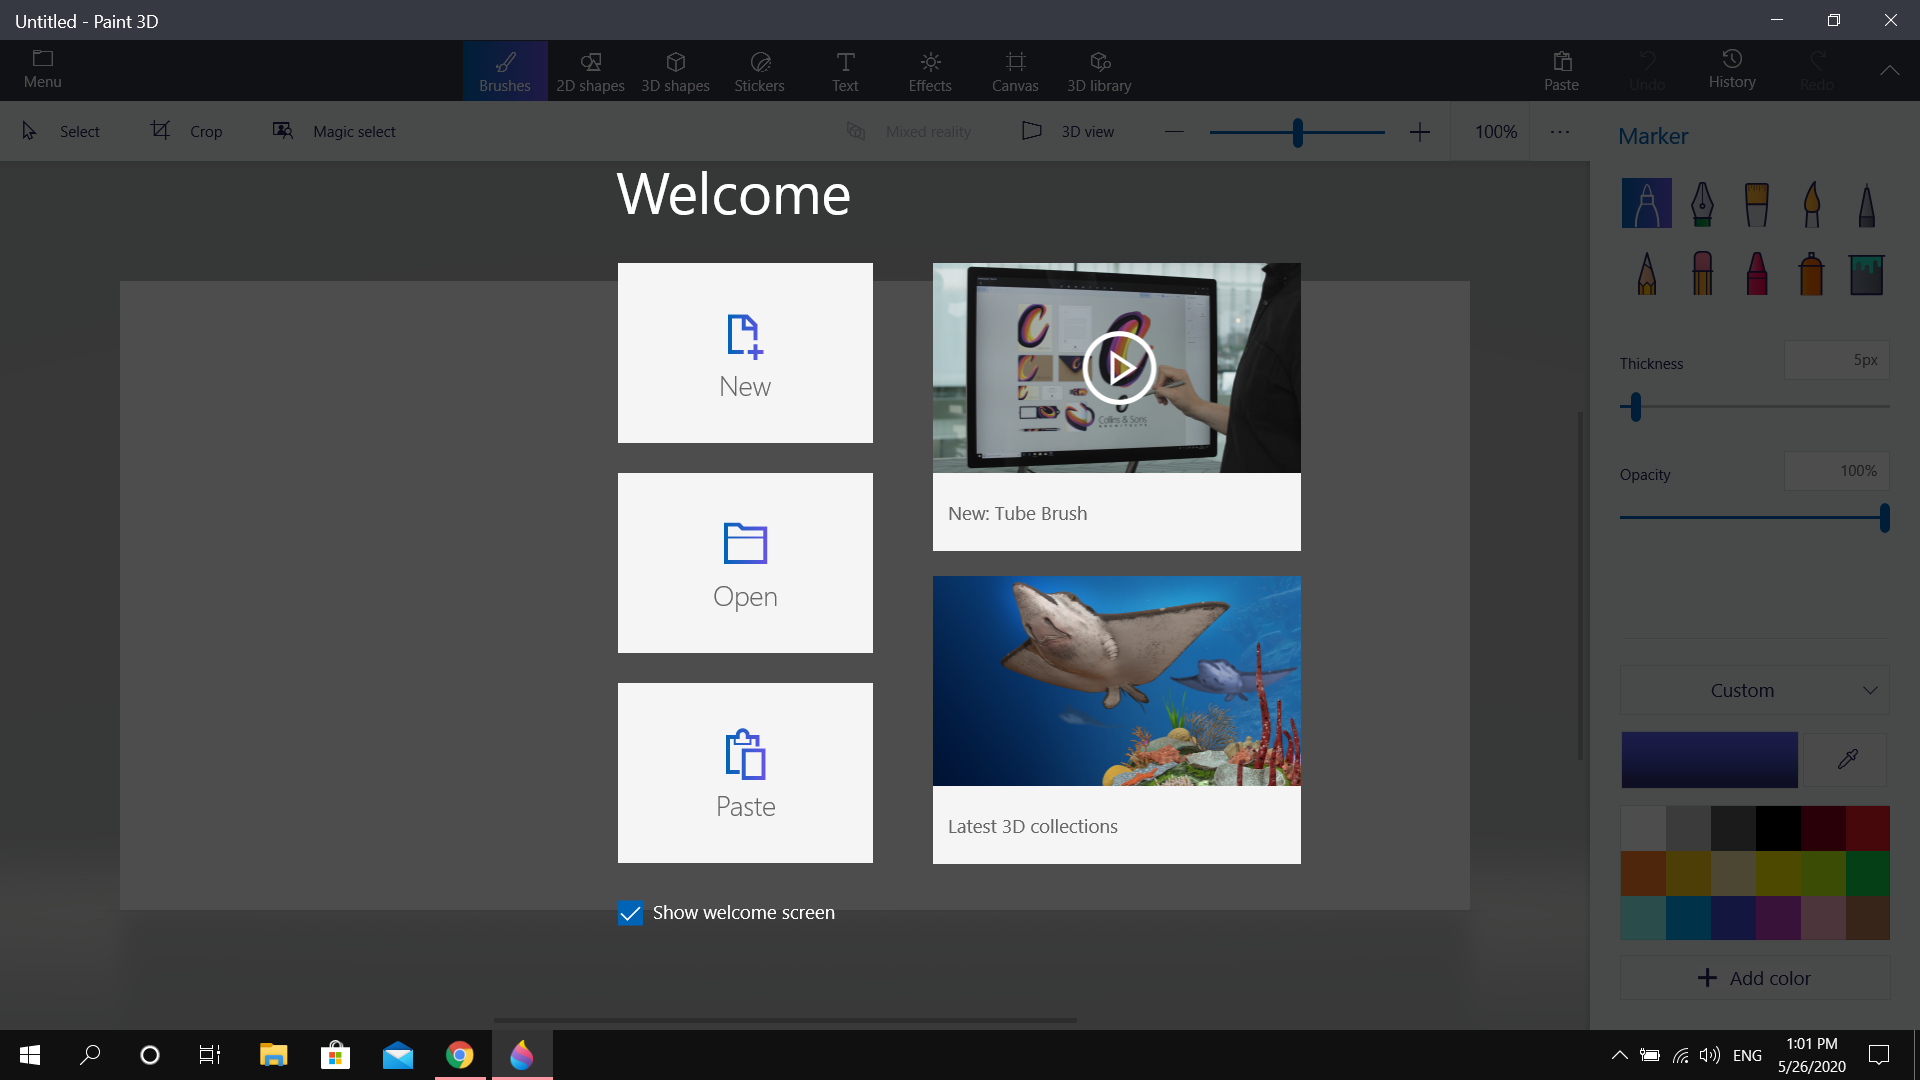
Task: Select the Spray can brush
Action: (1811, 272)
